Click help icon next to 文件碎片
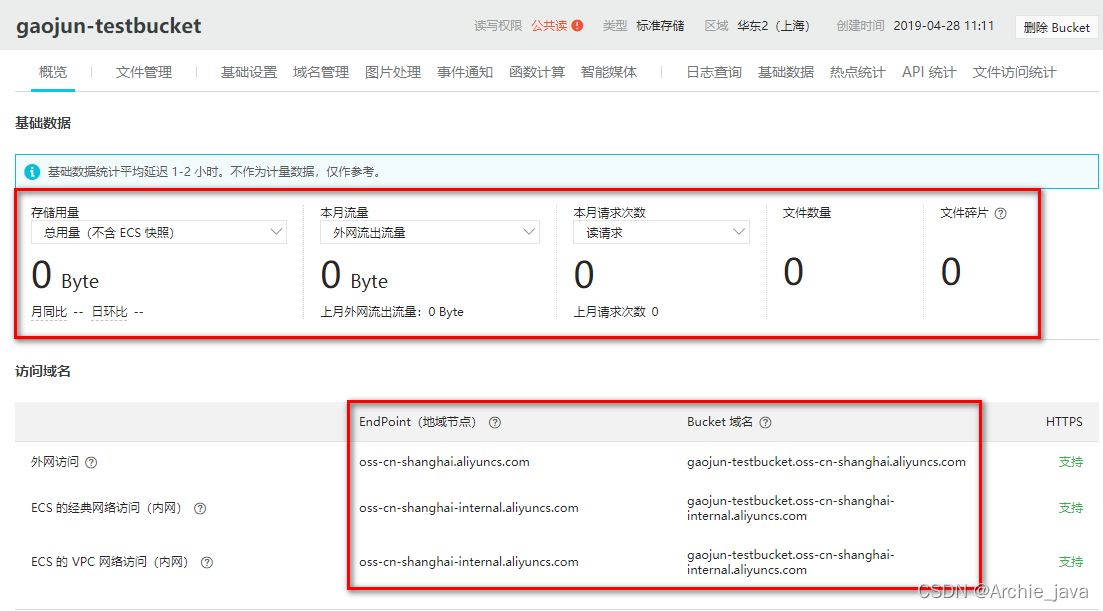The image size is (1103, 611). [x=1000, y=213]
